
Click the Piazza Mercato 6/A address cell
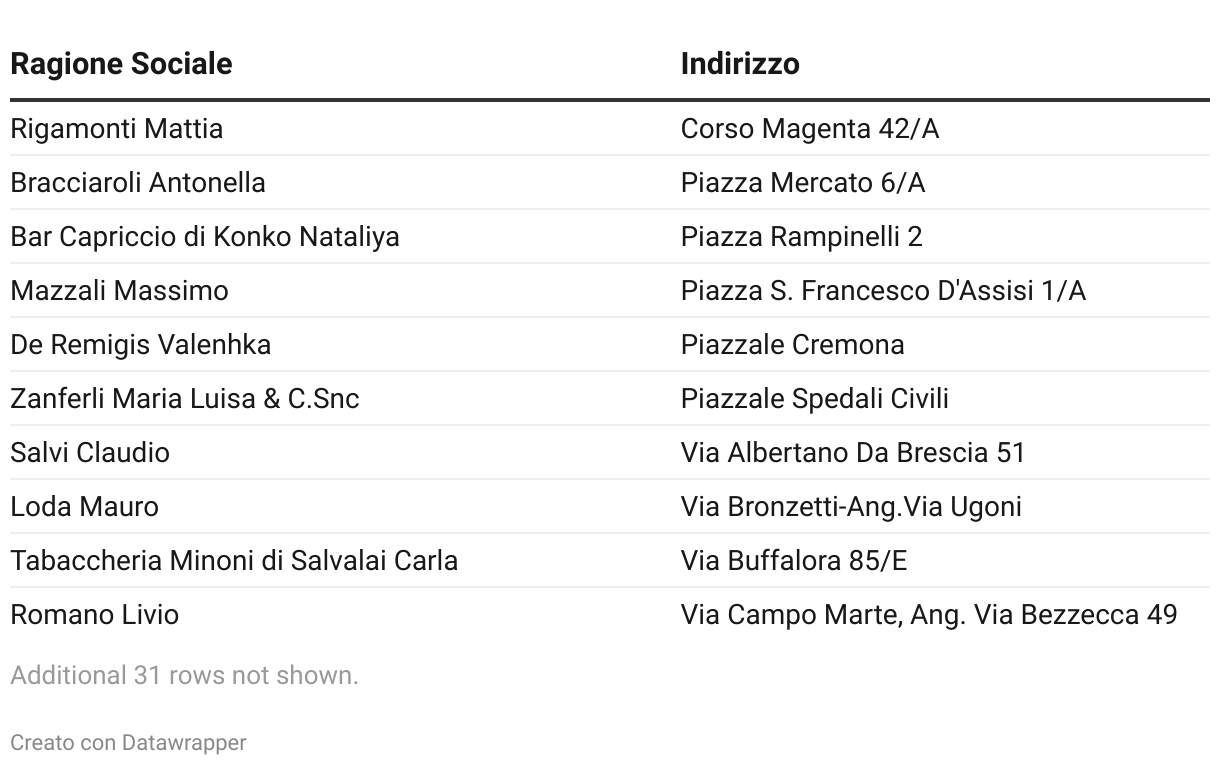coord(803,183)
